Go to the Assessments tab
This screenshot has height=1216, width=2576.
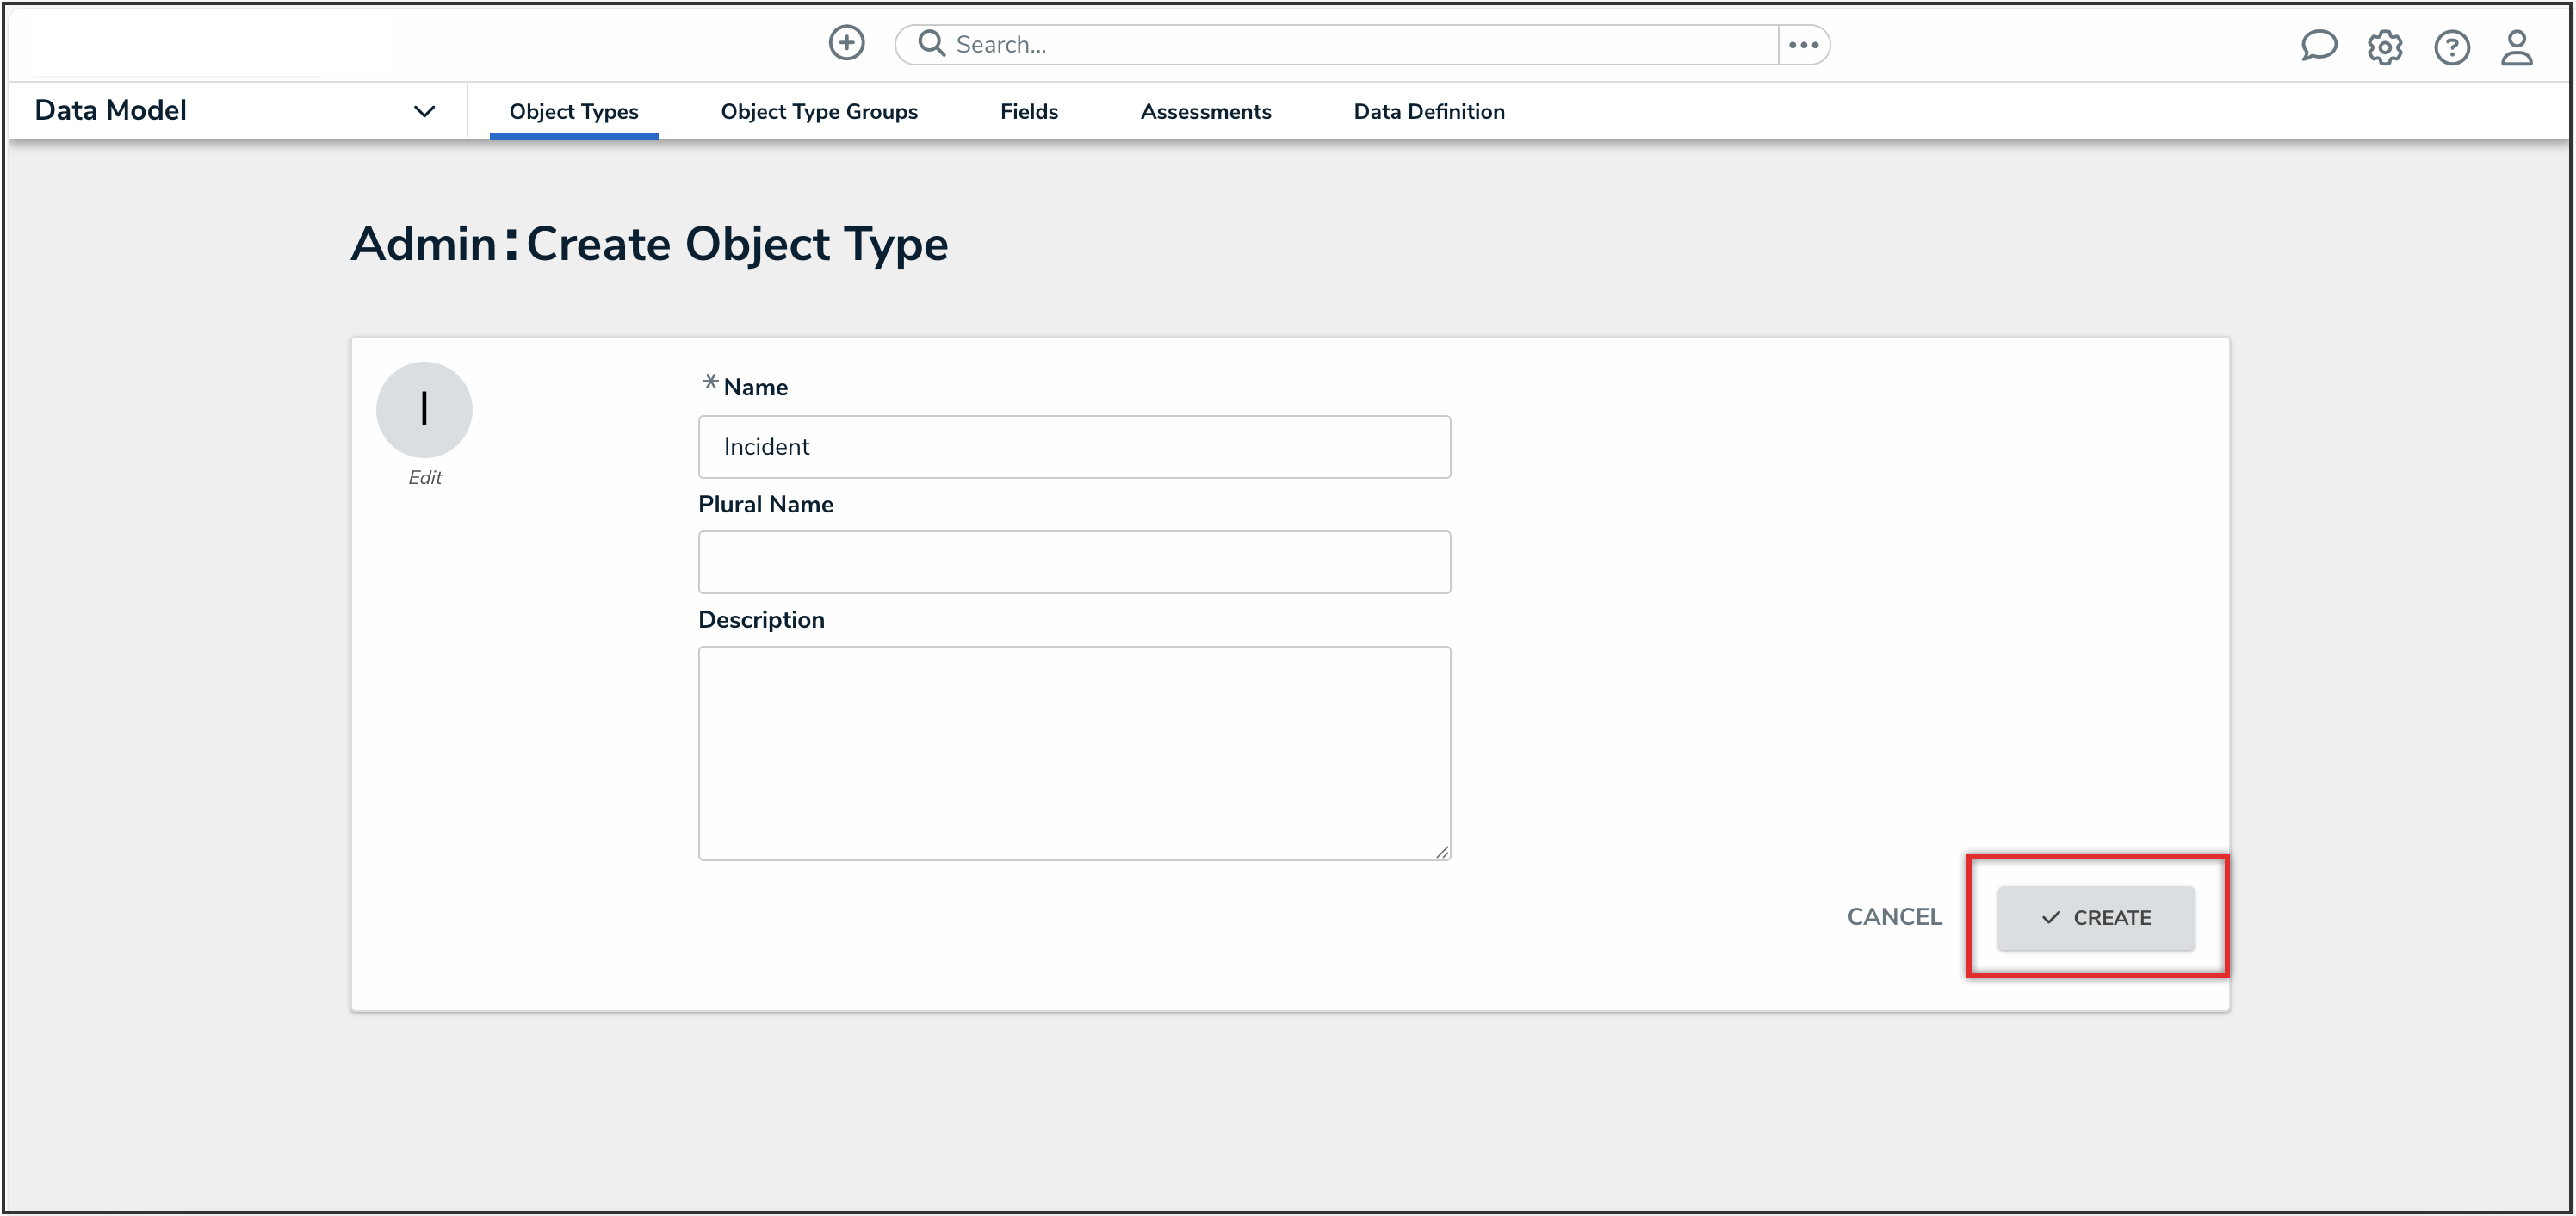pos(1205,112)
